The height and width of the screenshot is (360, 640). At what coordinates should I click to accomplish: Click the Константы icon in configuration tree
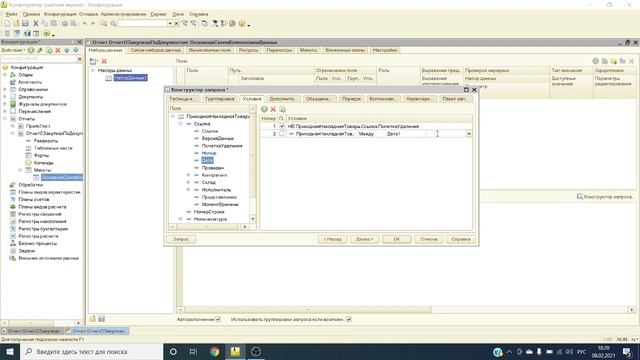(x=13, y=82)
